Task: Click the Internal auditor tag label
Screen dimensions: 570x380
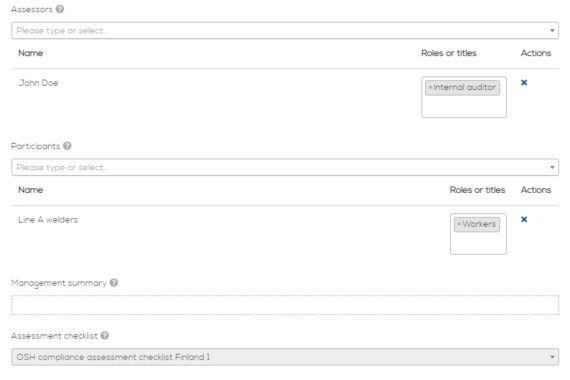Action: point(465,88)
